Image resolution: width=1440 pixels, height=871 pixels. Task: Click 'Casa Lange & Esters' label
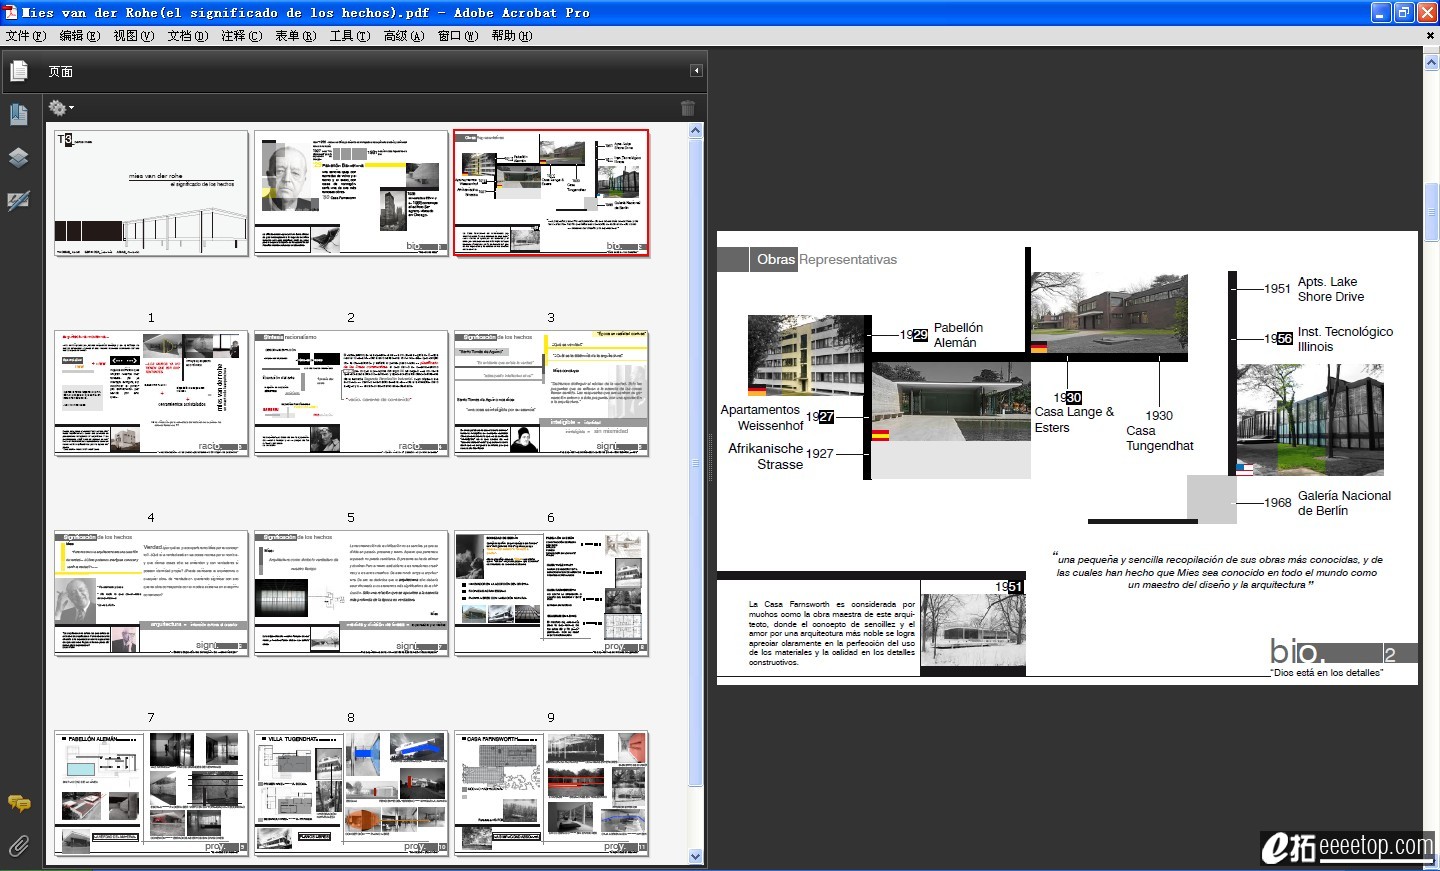point(1074,419)
